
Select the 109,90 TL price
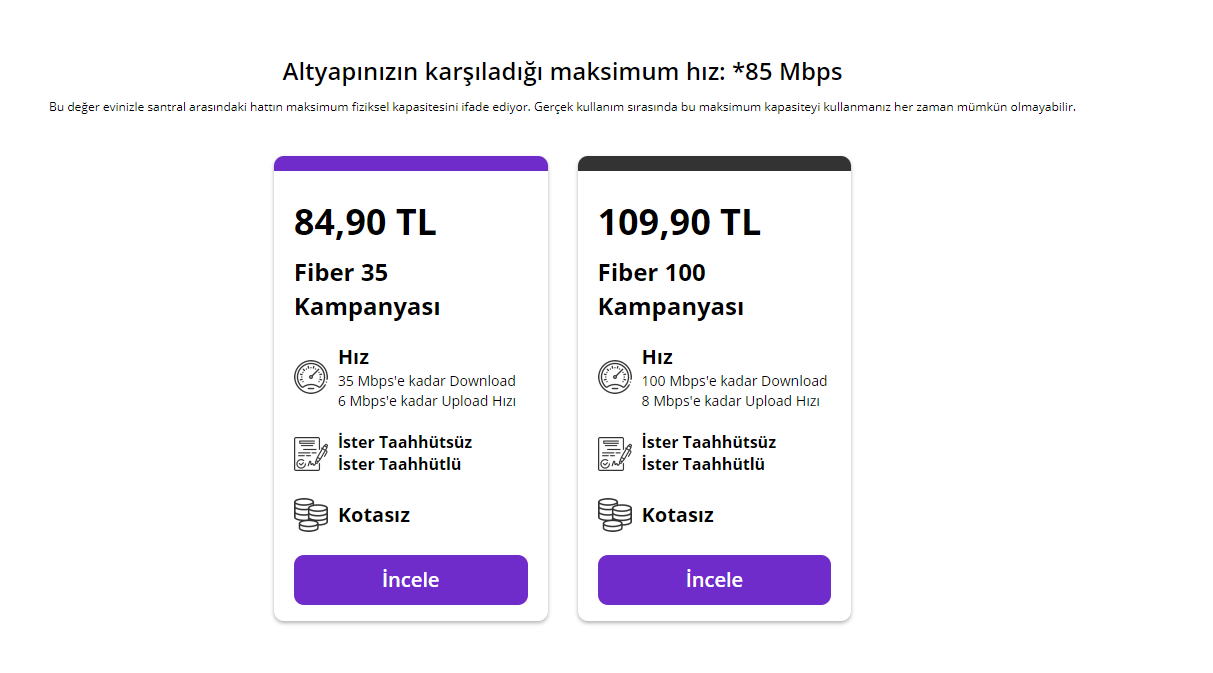679,222
